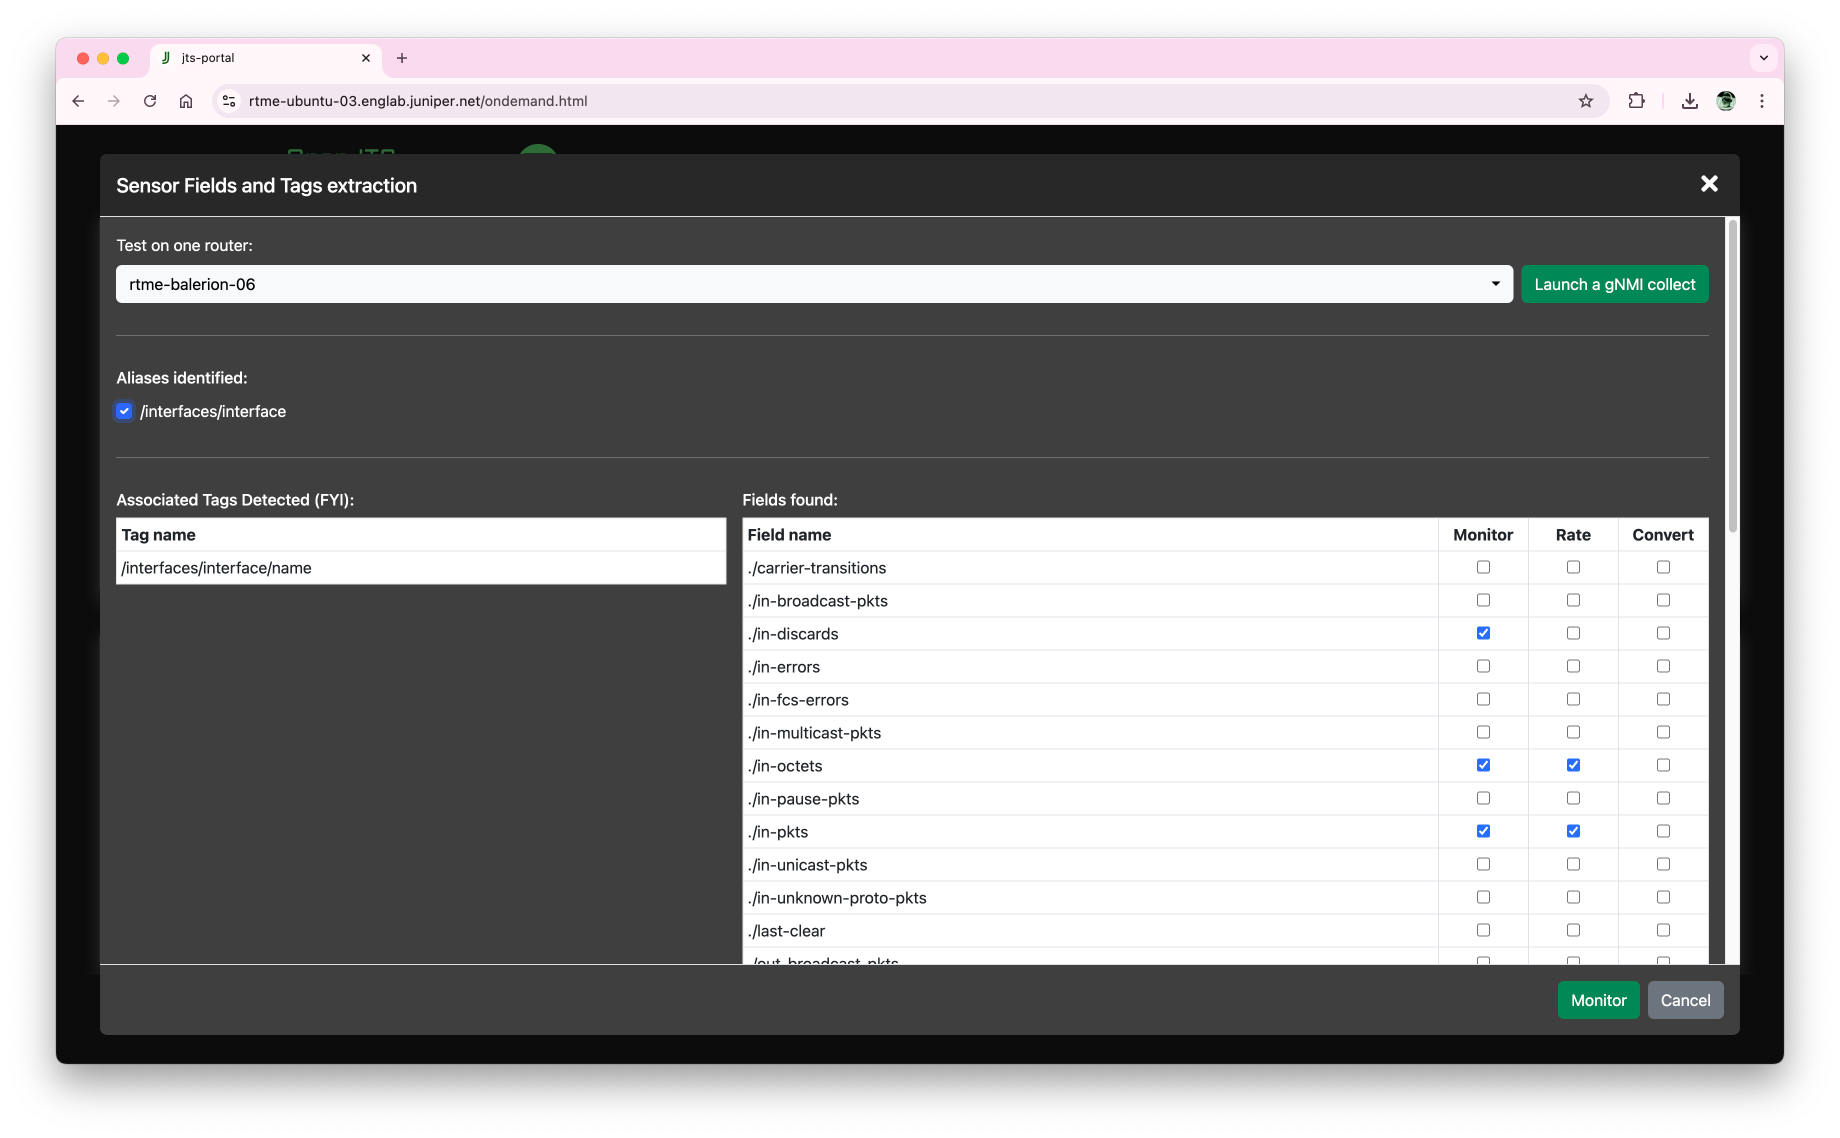
Task: Open the browser home page icon
Action: (186, 101)
